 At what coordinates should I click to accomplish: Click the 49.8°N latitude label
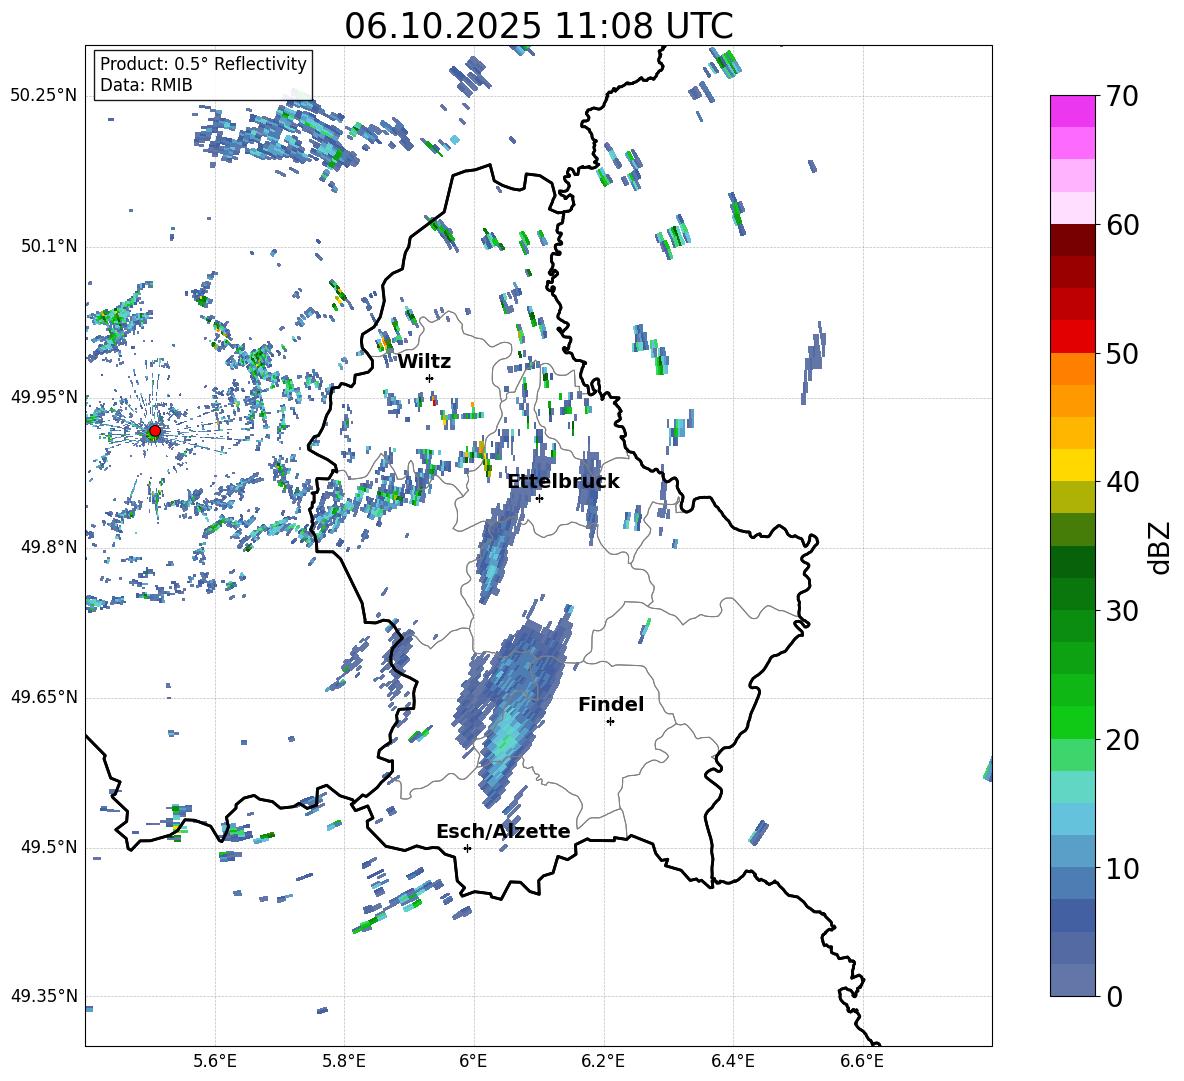point(49,547)
